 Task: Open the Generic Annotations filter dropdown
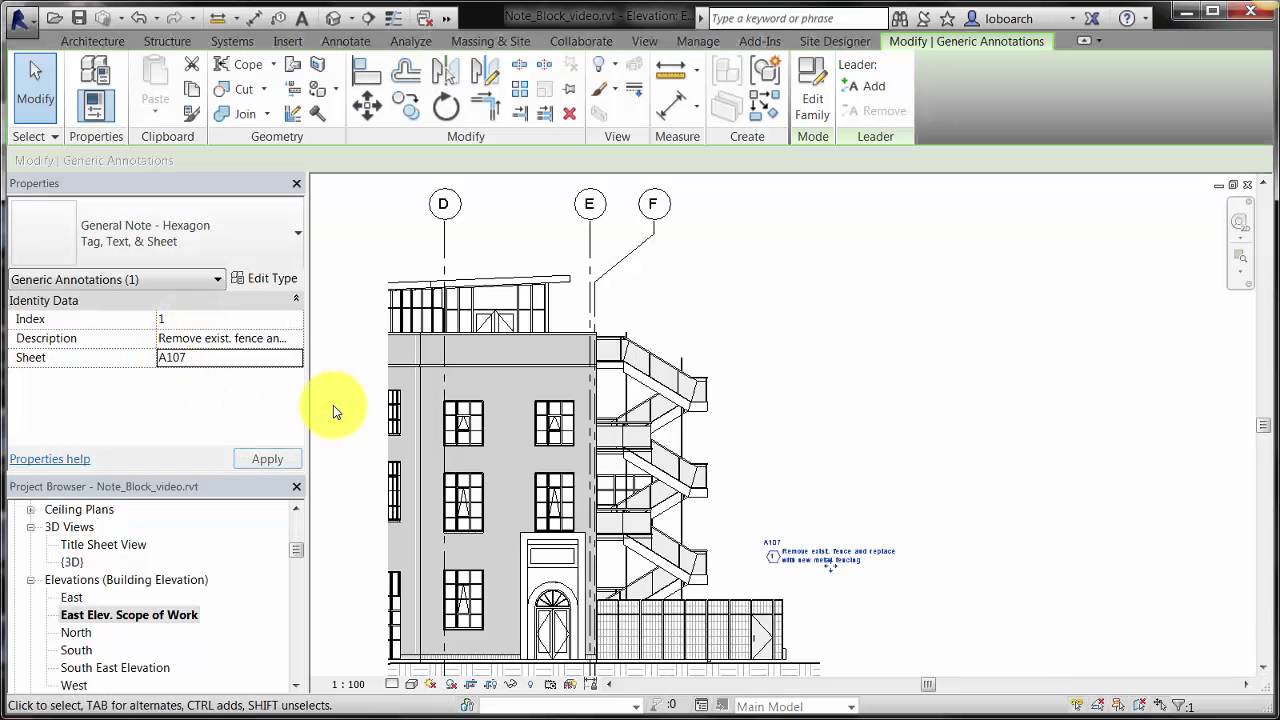[x=217, y=280]
